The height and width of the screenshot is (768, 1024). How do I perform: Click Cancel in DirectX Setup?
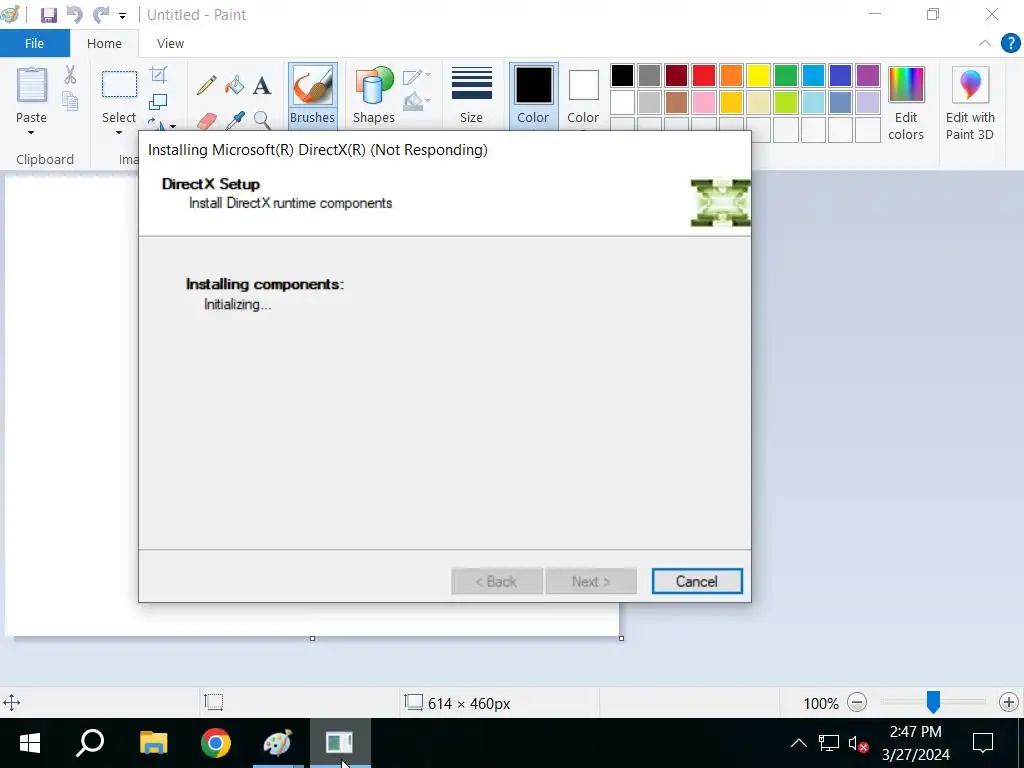[697, 581]
